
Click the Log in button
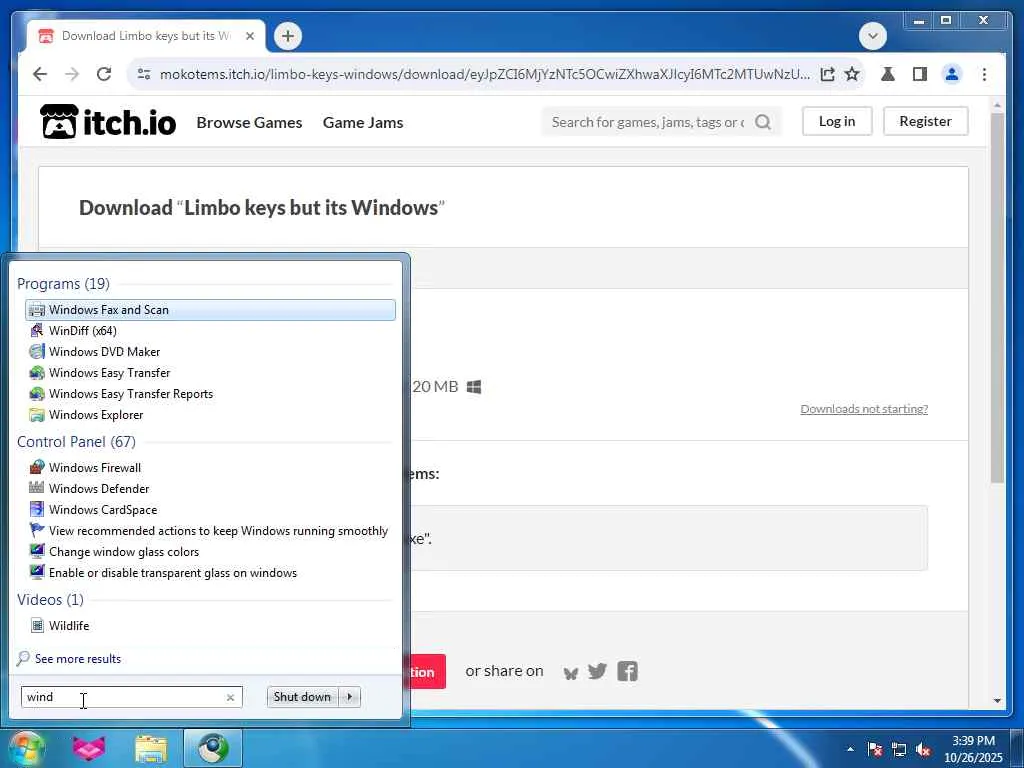(x=837, y=121)
